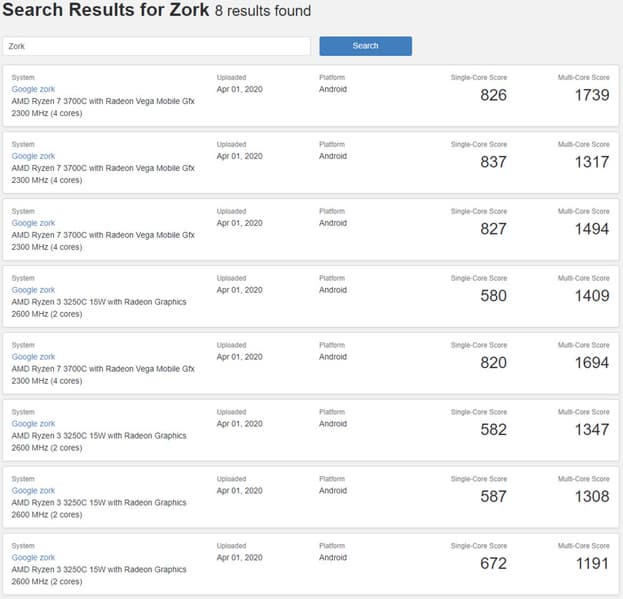Click the 1308 multi-core score figure
Image resolution: width=623 pixels, height=599 pixels.
[x=591, y=497]
